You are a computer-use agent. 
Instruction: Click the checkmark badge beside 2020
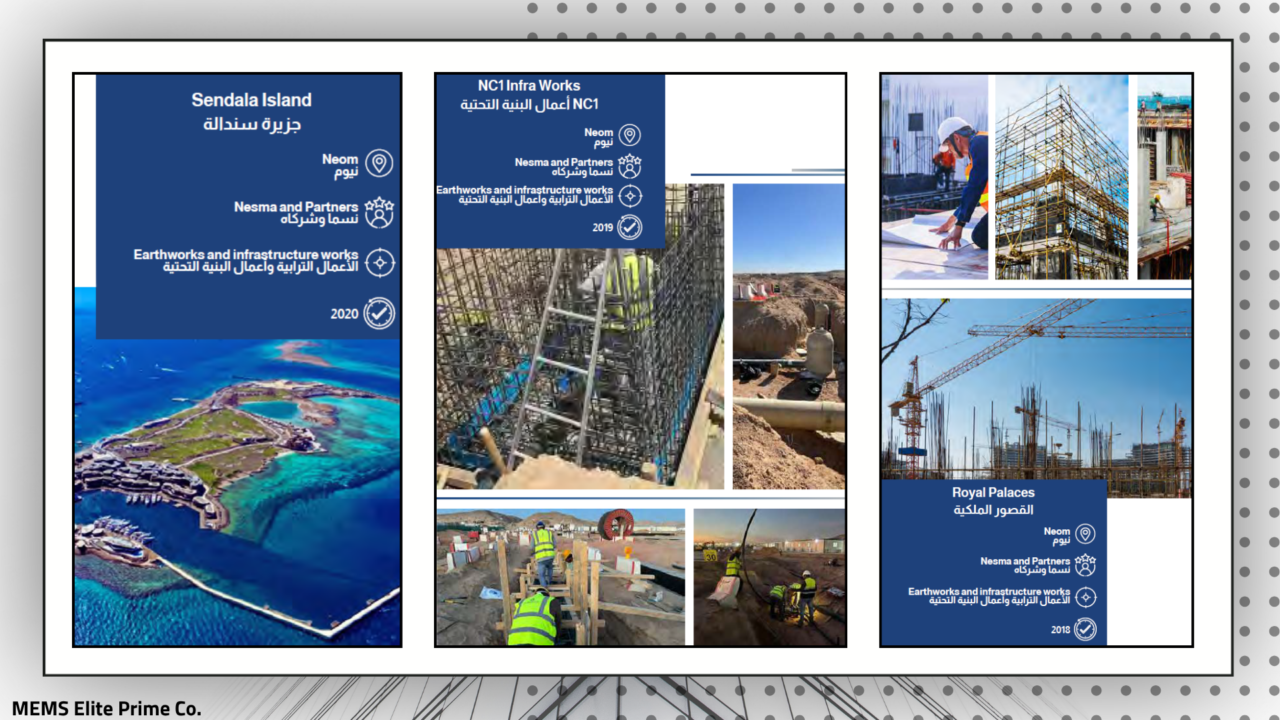379,314
